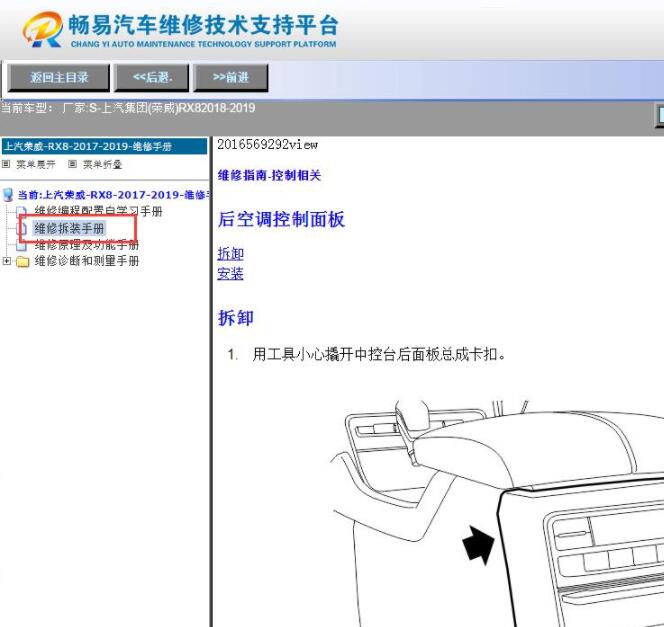Collapse the menu via 菜单折叠

tap(102, 164)
